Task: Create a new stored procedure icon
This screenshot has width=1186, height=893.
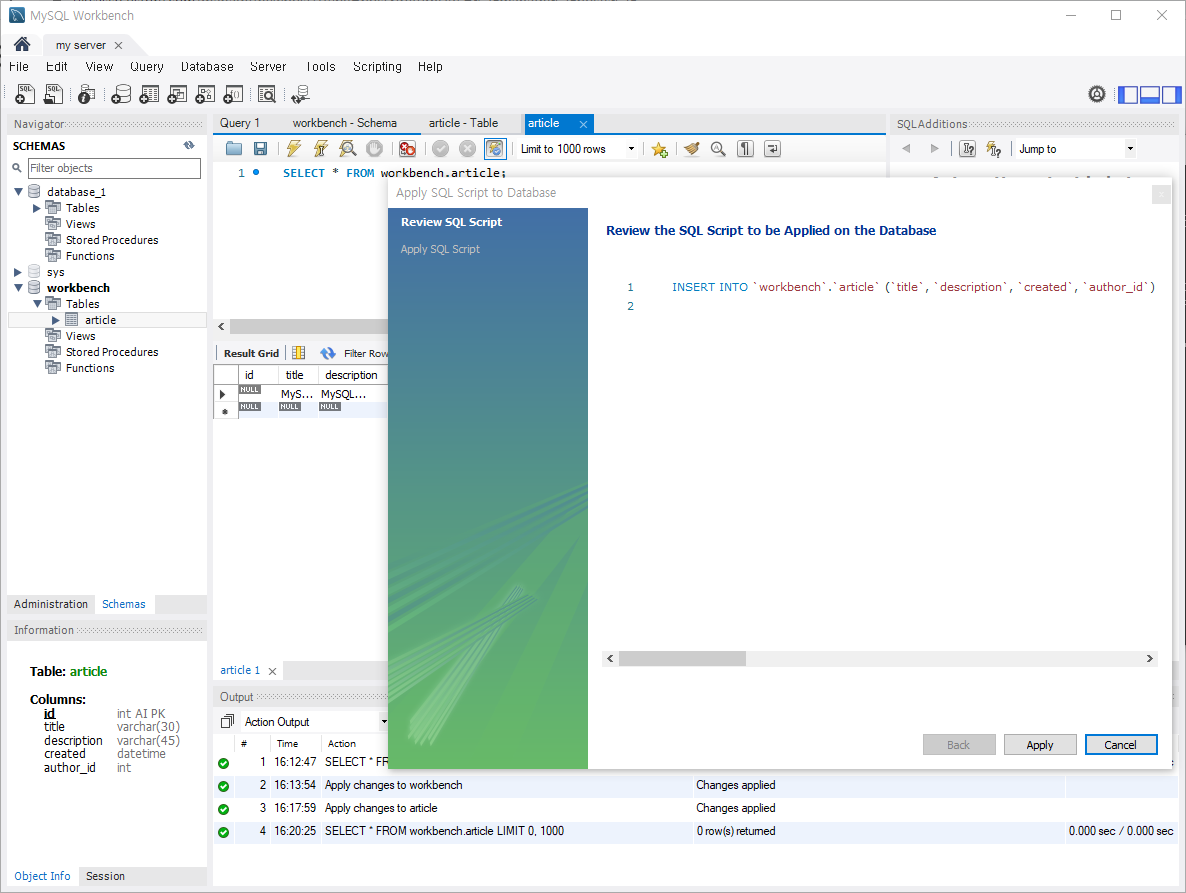Action: tap(205, 95)
